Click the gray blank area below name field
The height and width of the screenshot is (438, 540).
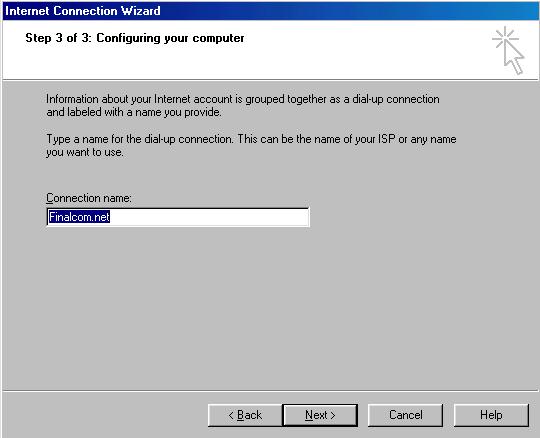(270, 306)
